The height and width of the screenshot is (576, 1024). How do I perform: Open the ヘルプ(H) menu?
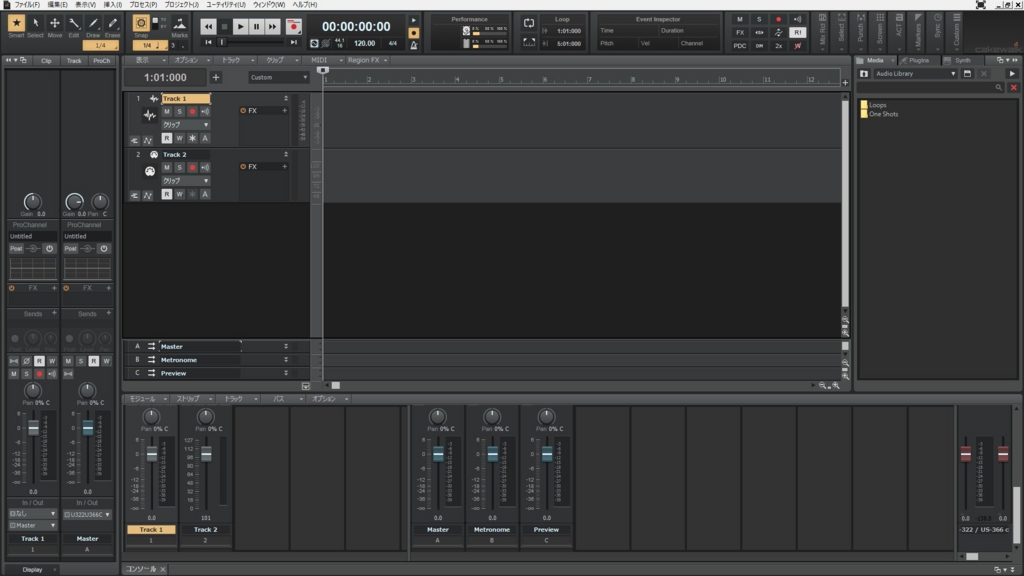(305, 5)
